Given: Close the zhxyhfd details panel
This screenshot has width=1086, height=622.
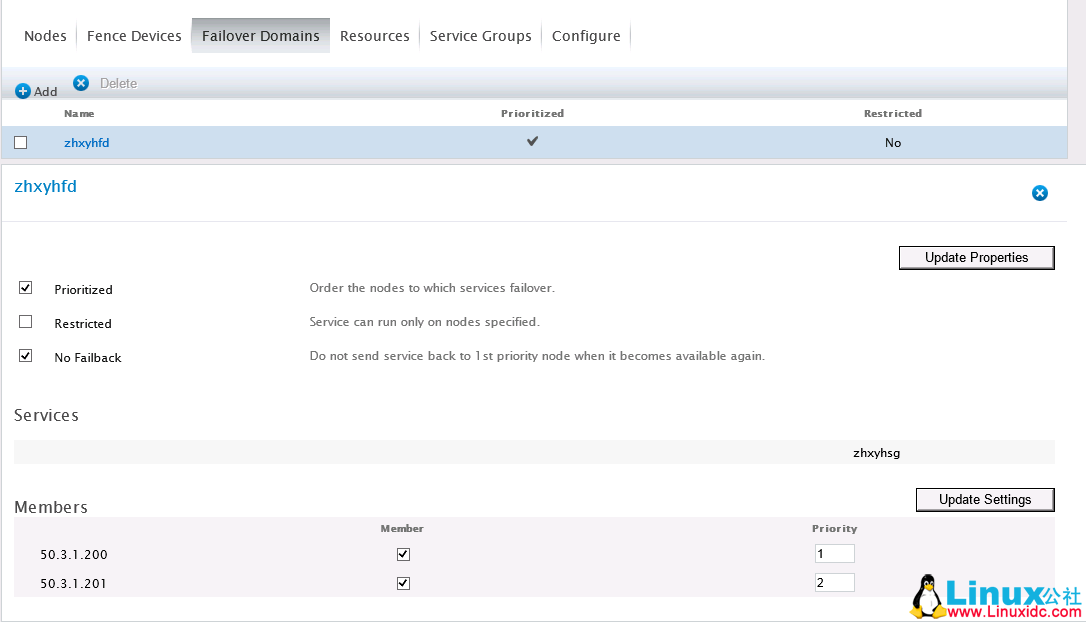Looking at the screenshot, I should 1039,193.
